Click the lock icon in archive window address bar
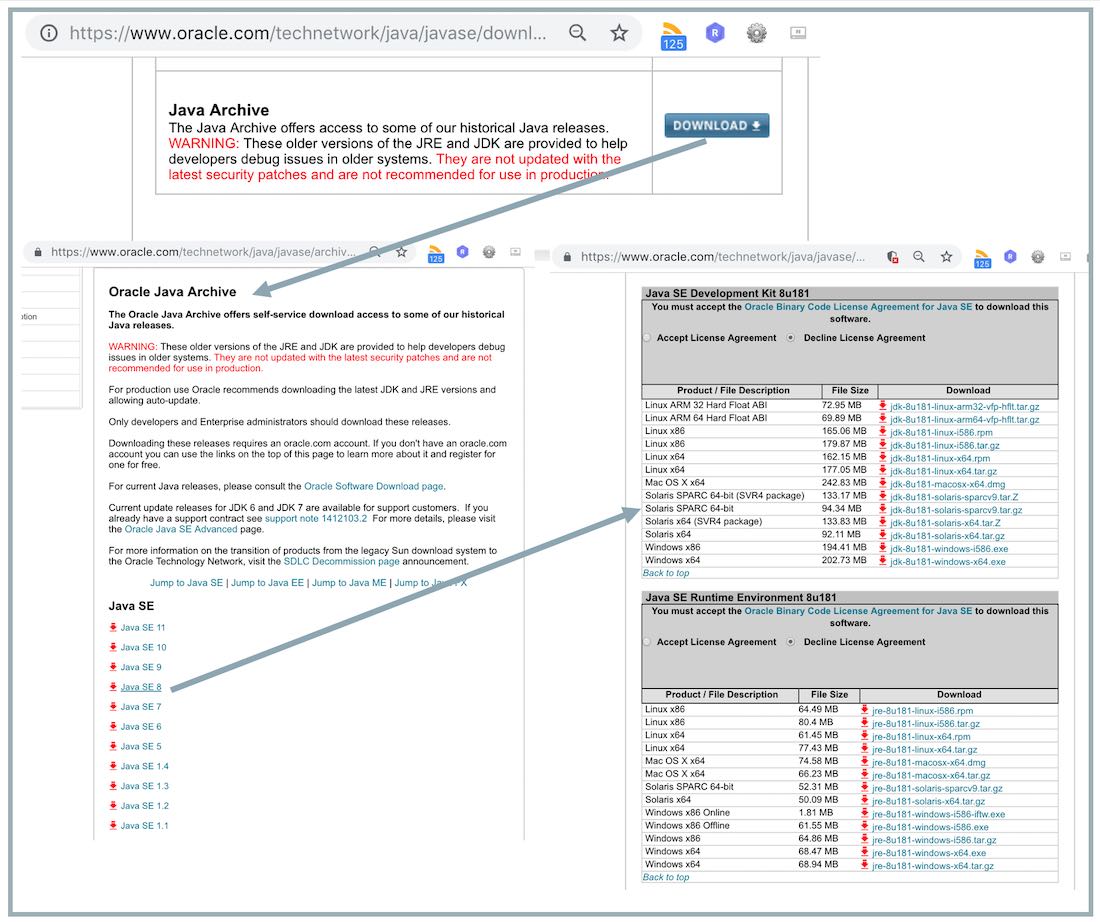 click(38, 252)
